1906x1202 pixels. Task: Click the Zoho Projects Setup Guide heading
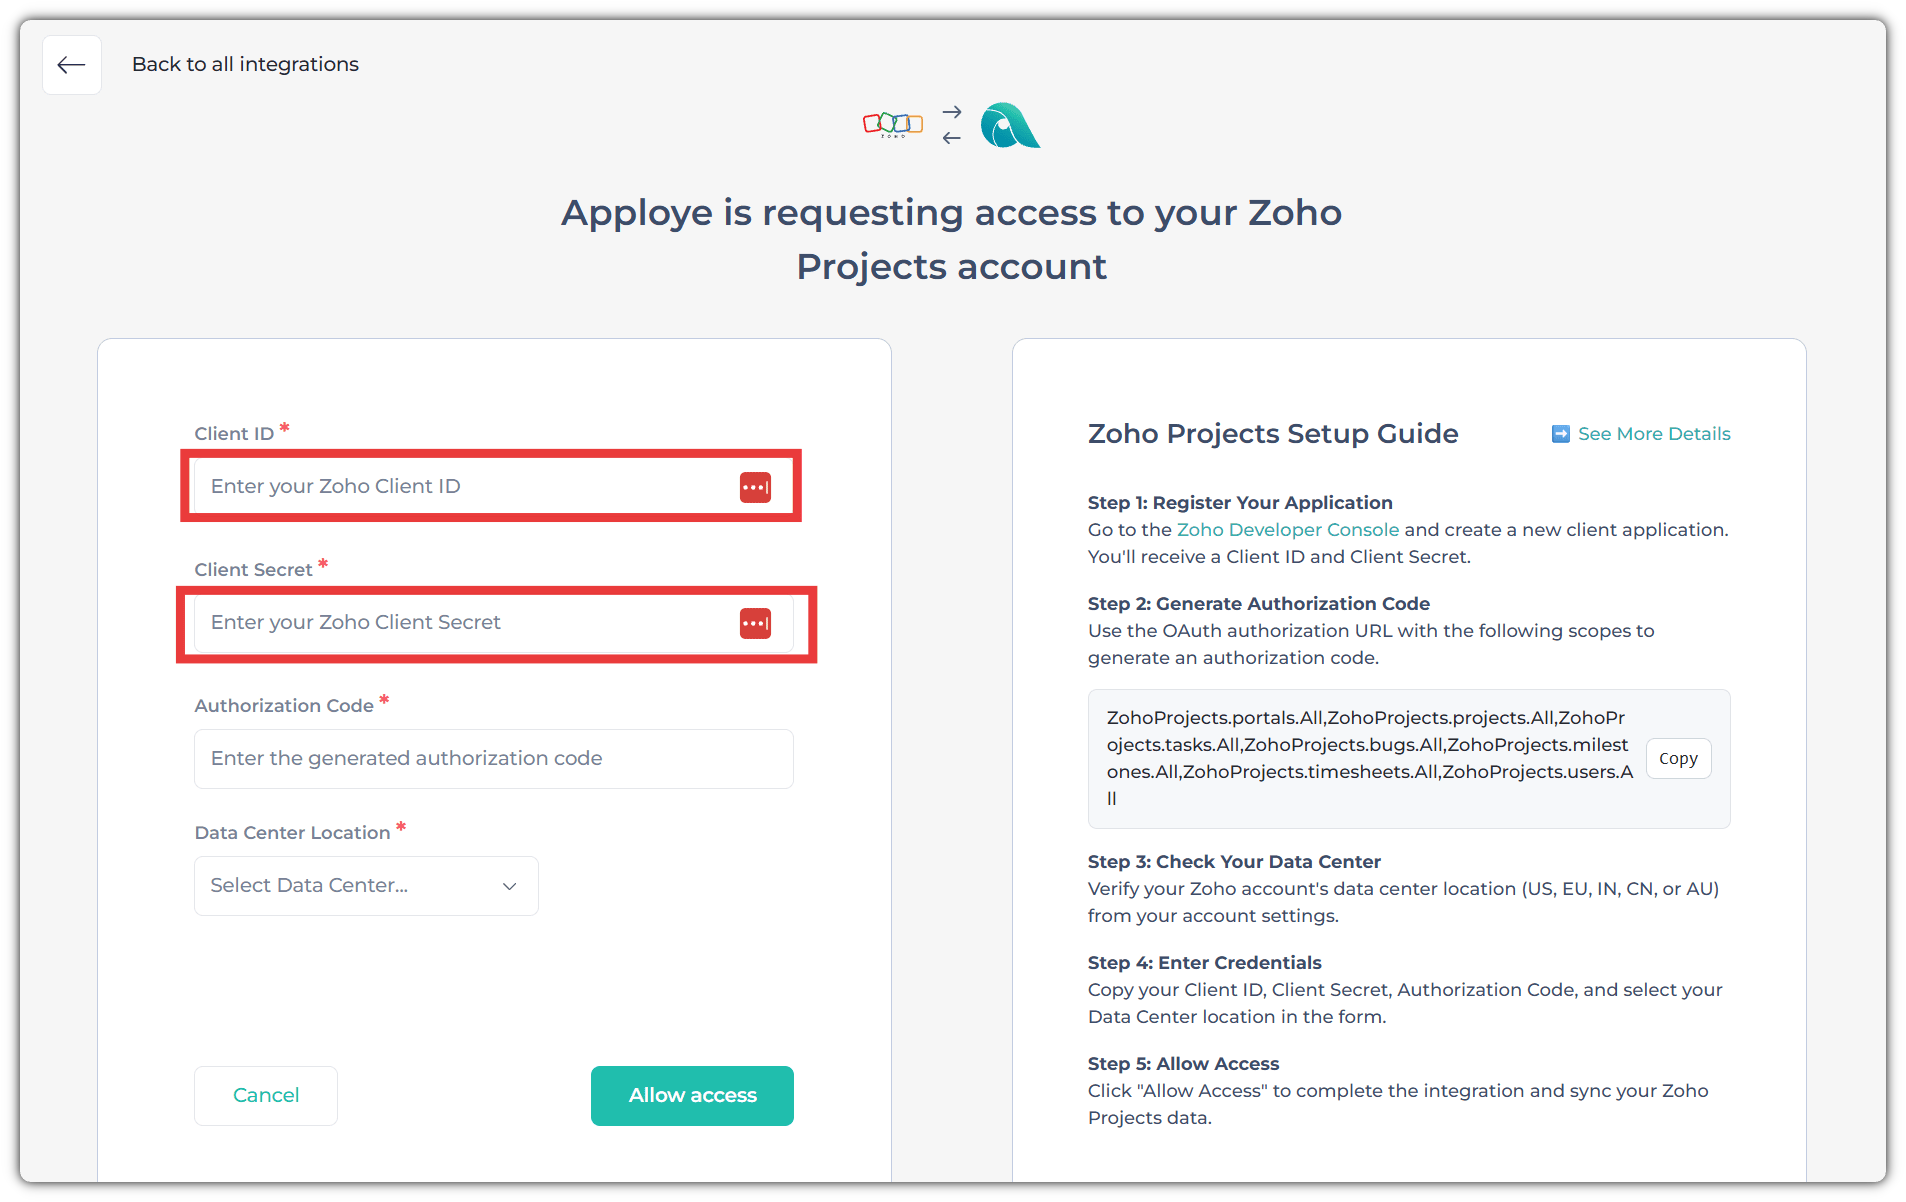click(x=1272, y=434)
